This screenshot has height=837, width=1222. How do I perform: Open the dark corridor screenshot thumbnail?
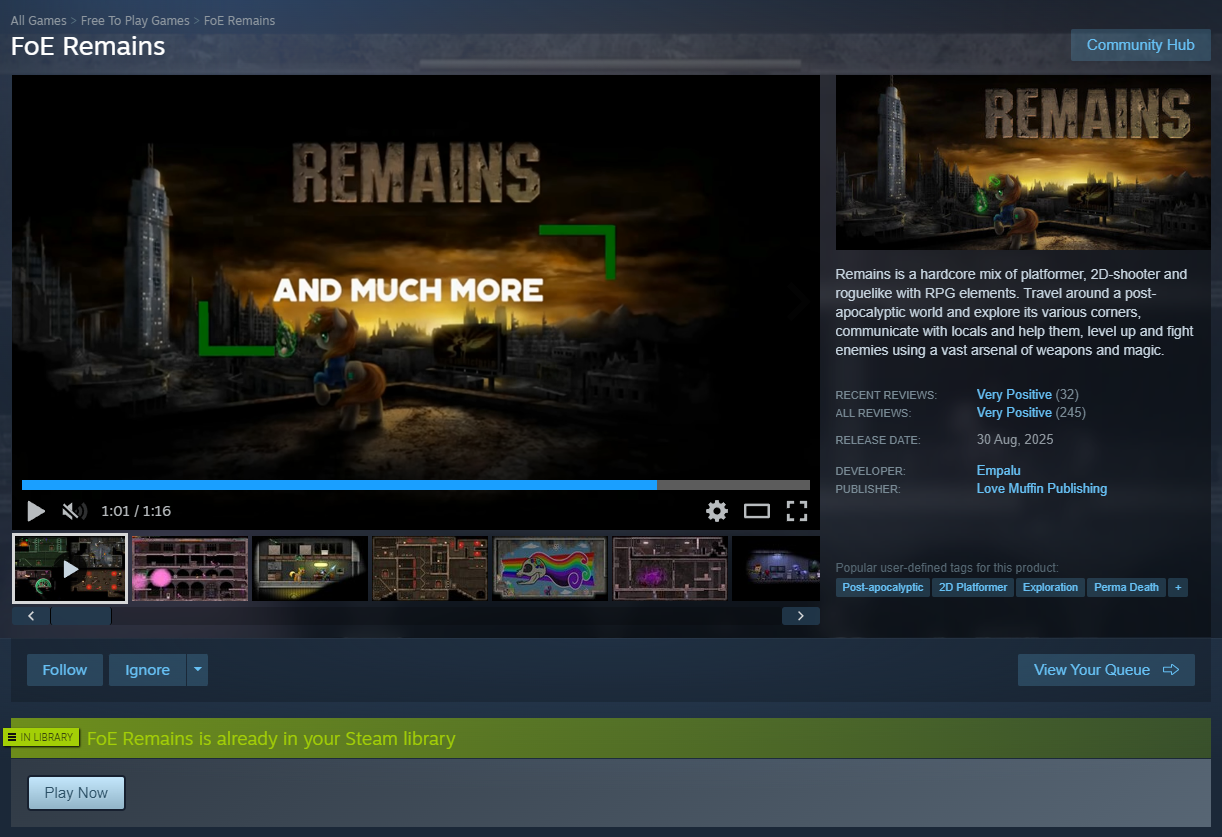coord(310,568)
